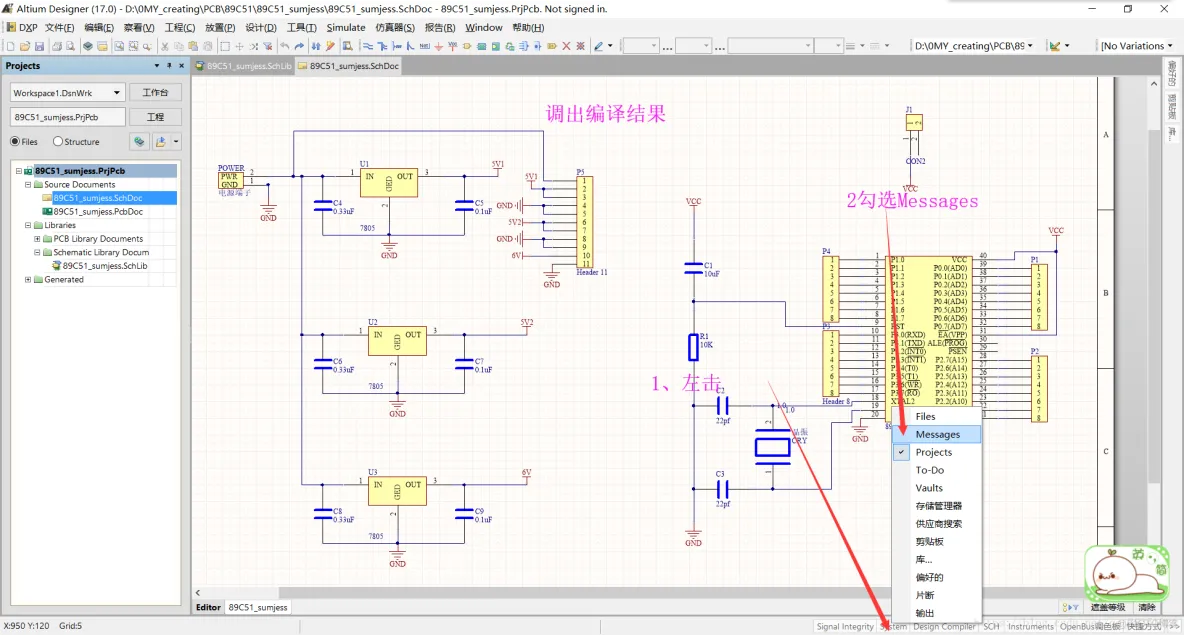This screenshot has width=1184, height=635.
Task: Click the New document icon
Action: [x=11, y=46]
